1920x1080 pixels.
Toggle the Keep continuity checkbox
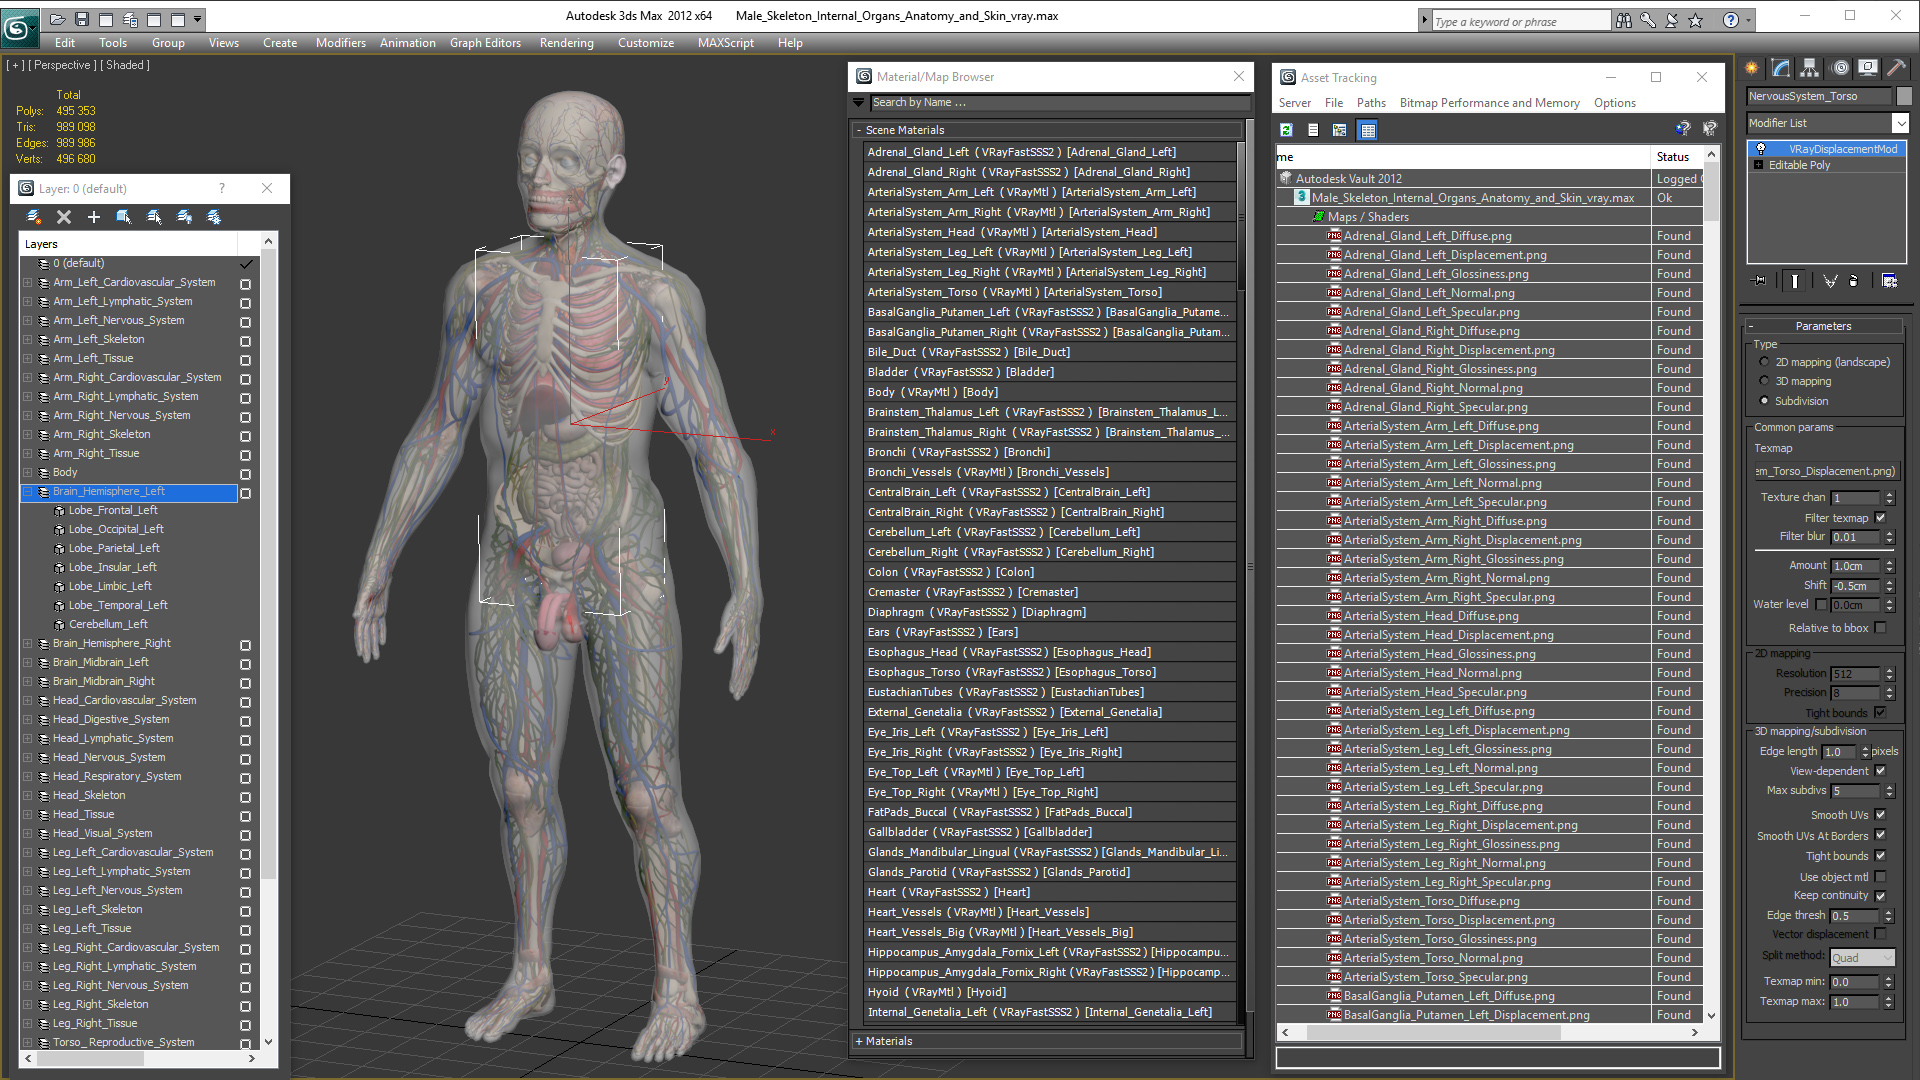(1881, 896)
